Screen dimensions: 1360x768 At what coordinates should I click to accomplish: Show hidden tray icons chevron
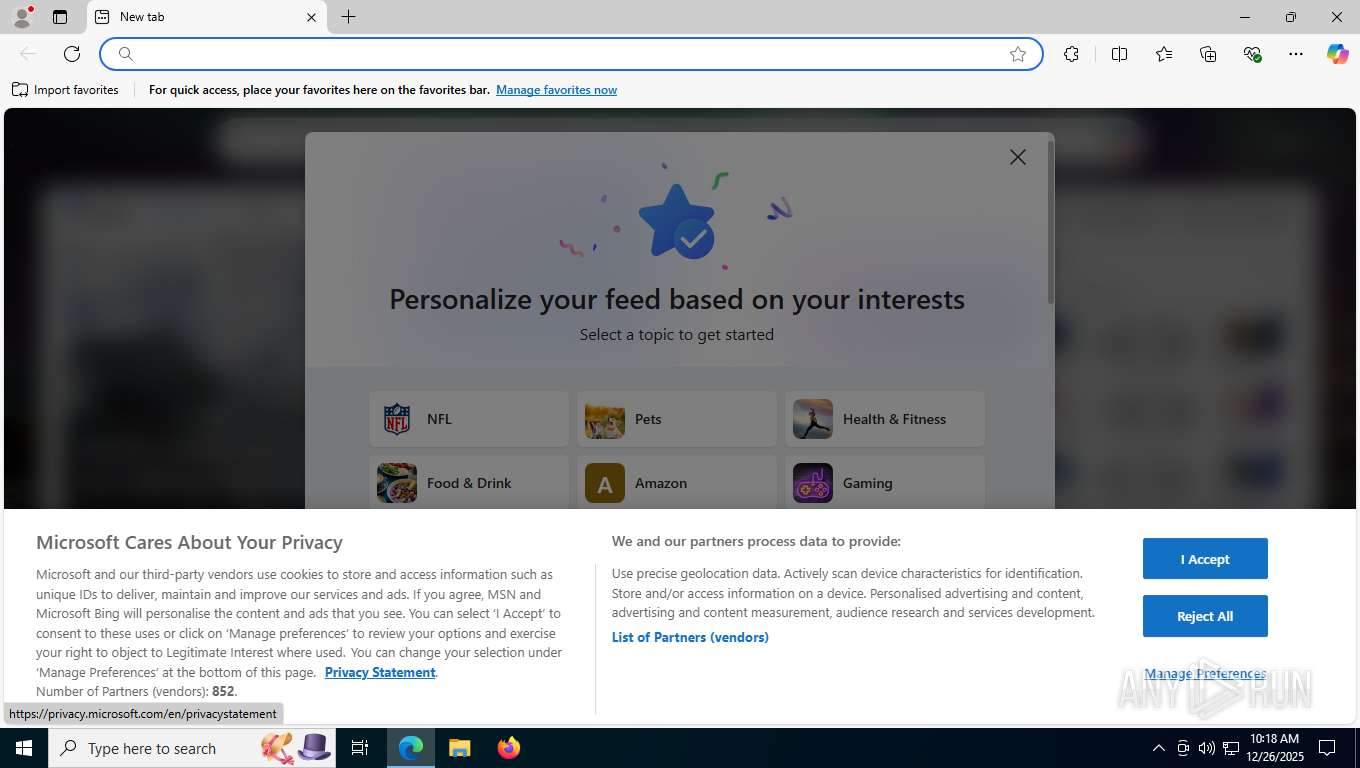[x=1158, y=748]
